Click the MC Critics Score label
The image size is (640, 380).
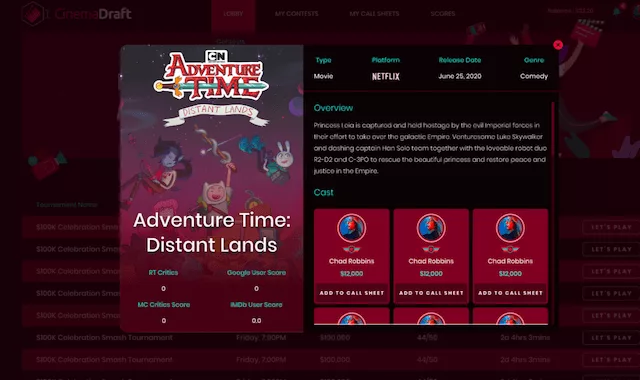pyautogui.click(x=164, y=304)
